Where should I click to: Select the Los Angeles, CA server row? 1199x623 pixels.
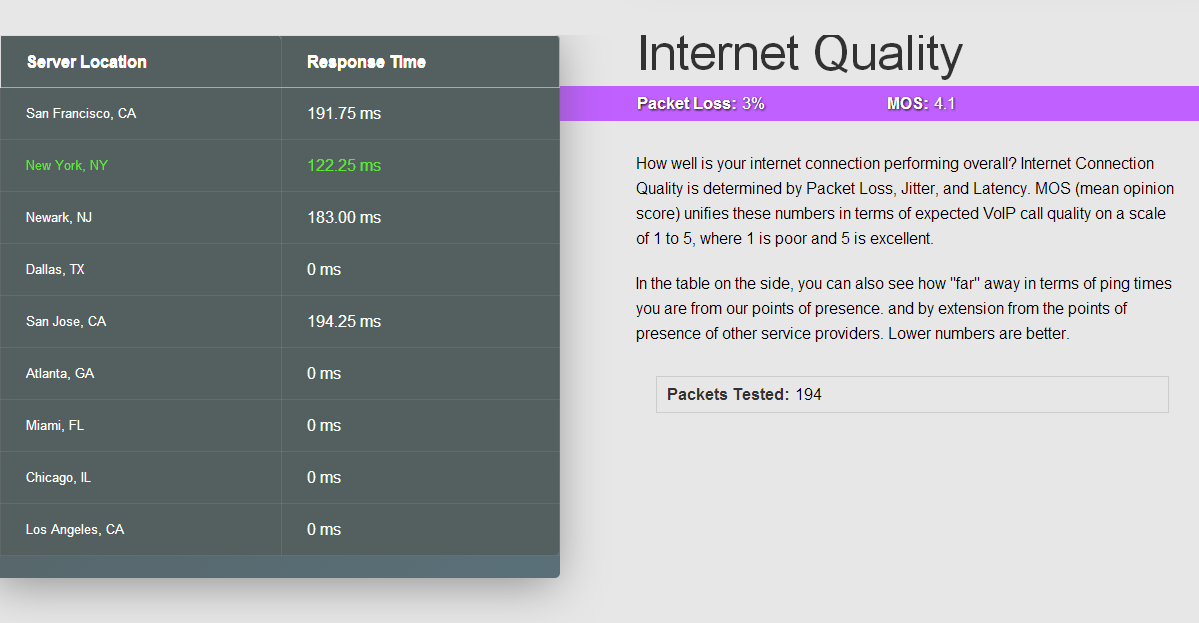tap(279, 529)
